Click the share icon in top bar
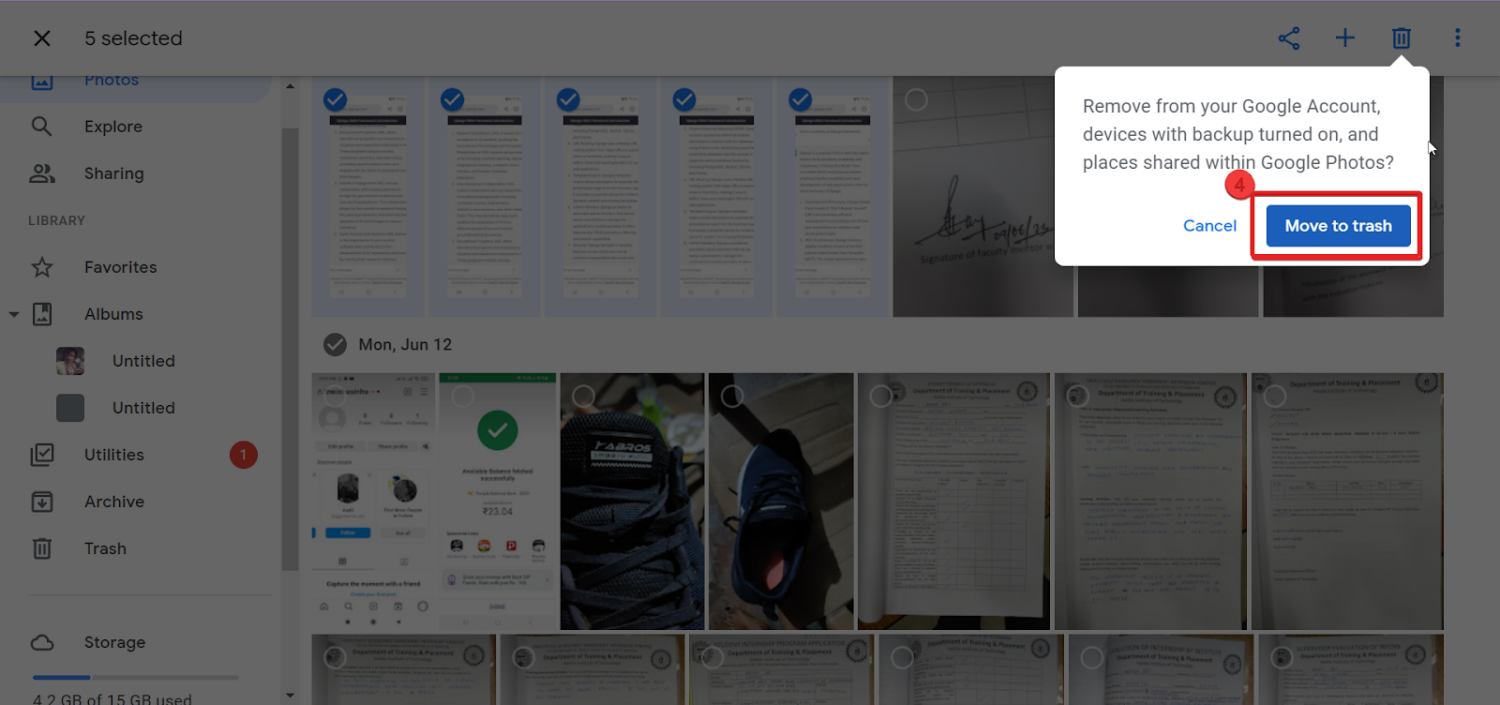This screenshot has width=1500, height=705. click(1289, 38)
